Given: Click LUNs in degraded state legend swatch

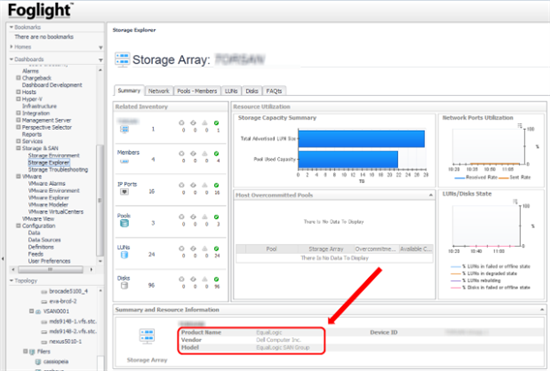Looking at the screenshot, I should (455, 274).
